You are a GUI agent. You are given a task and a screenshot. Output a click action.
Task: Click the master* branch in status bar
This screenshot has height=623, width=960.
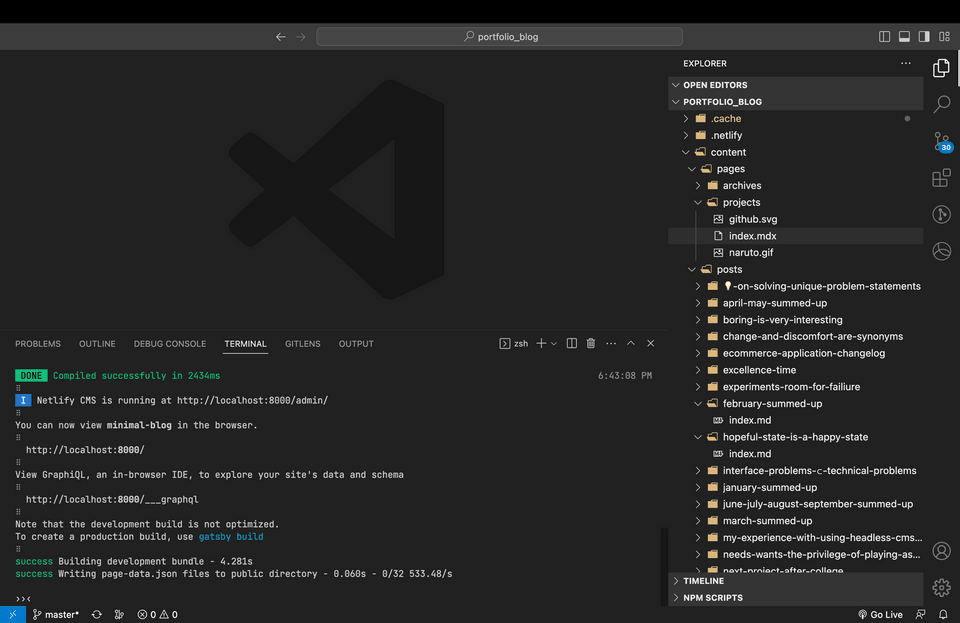56,614
